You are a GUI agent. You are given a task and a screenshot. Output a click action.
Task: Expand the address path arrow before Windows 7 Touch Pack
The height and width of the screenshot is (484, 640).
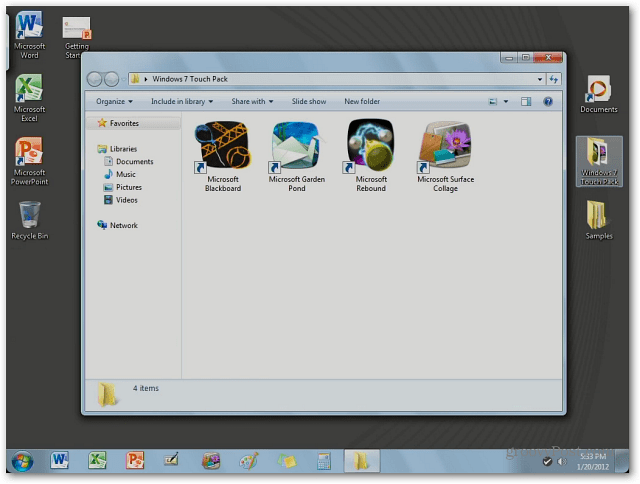146,79
